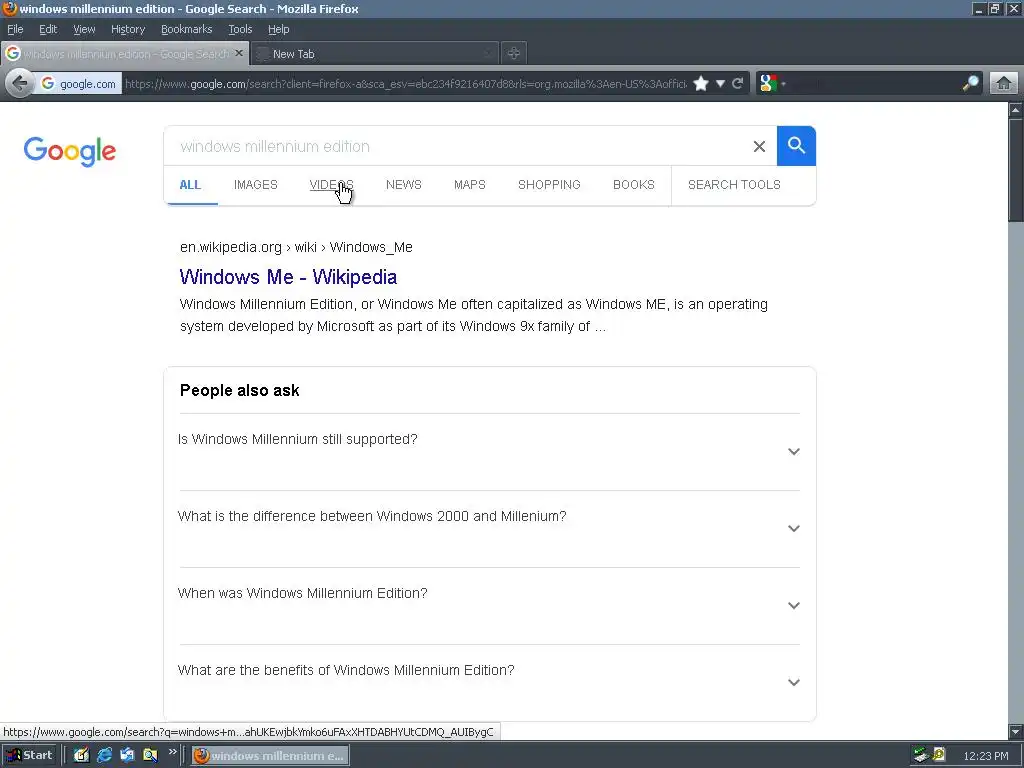Click the address bar URL field
The height and width of the screenshot is (768, 1024).
(x=405, y=84)
